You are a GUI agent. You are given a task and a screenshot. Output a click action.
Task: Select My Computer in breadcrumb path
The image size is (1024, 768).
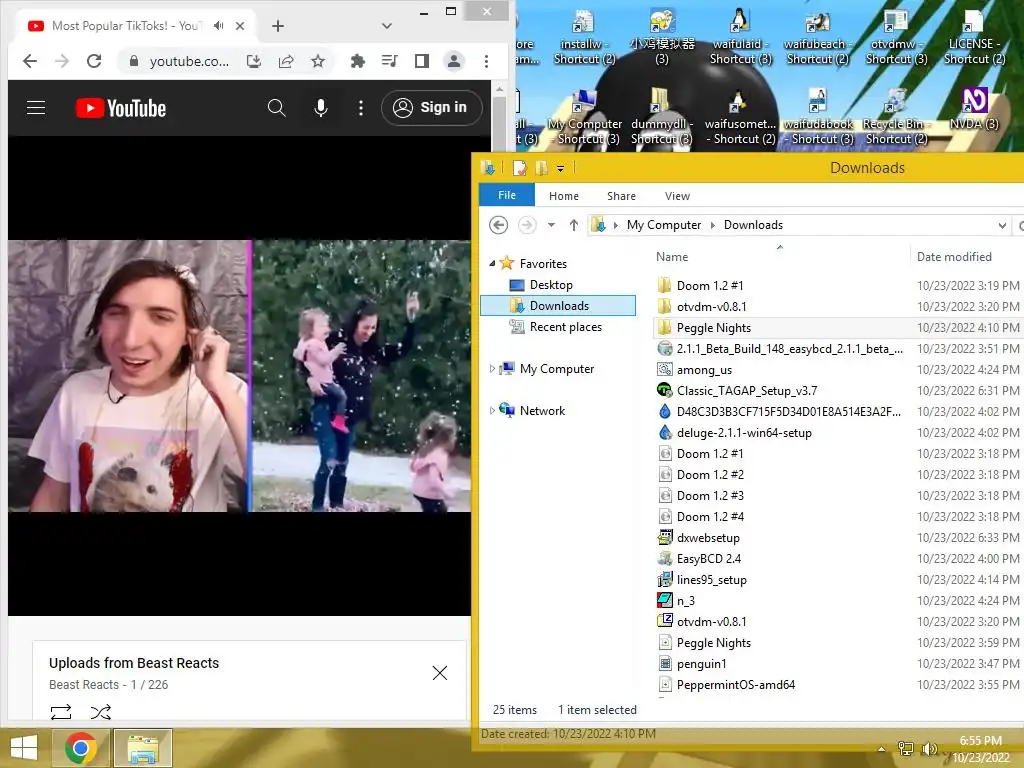pyautogui.click(x=664, y=225)
